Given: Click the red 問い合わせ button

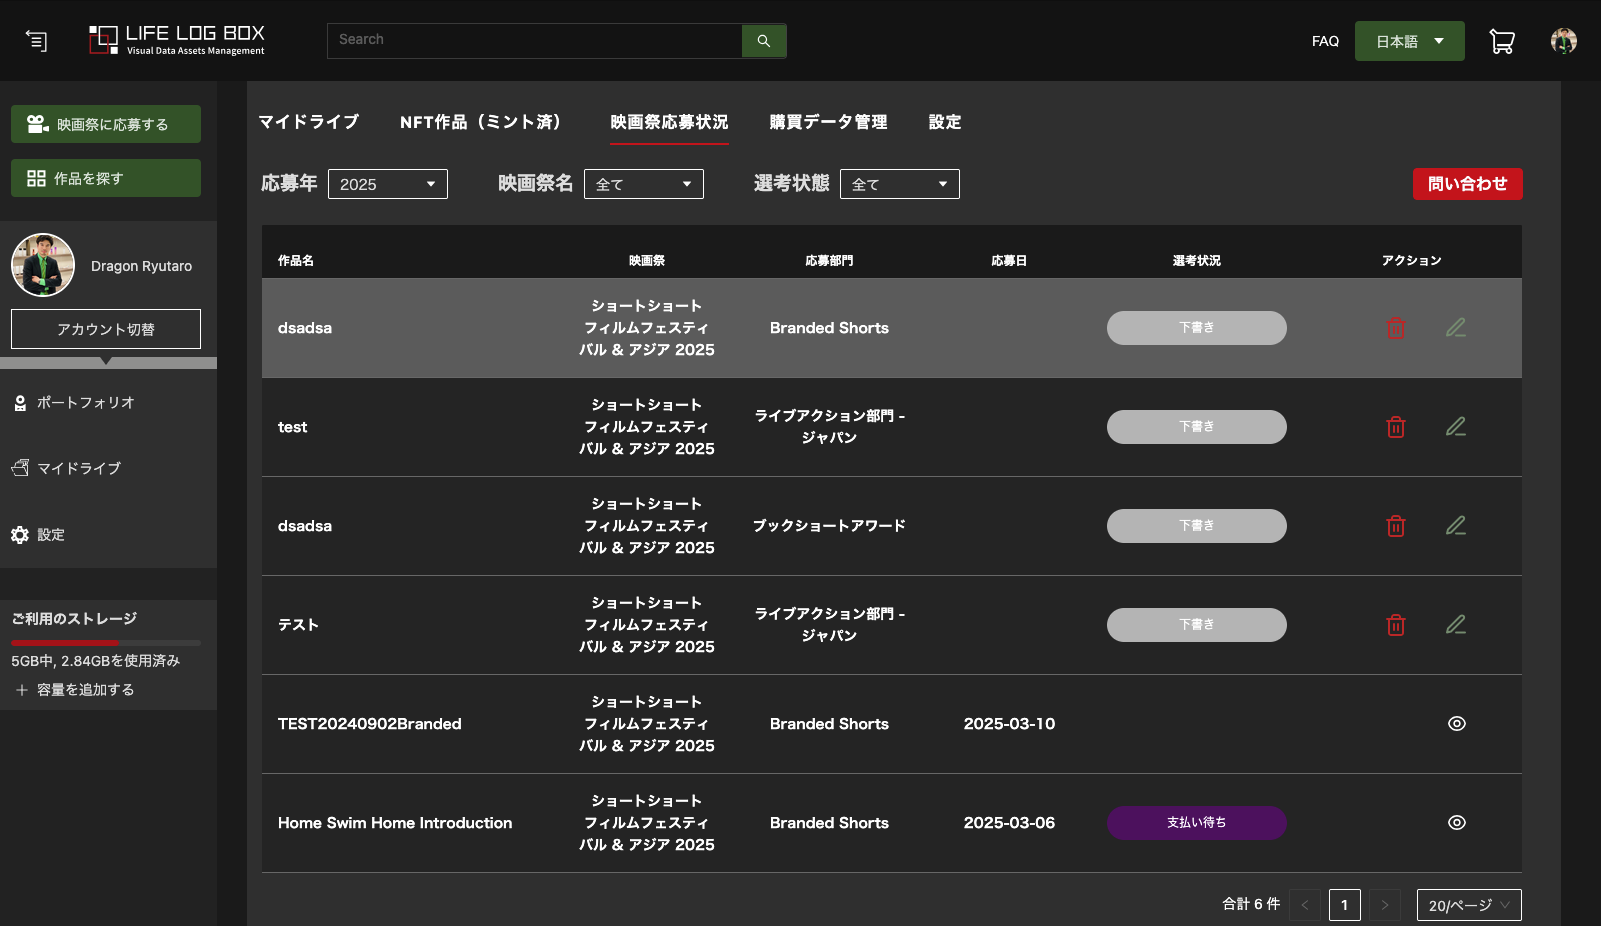Looking at the screenshot, I should pyautogui.click(x=1467, y=184).
